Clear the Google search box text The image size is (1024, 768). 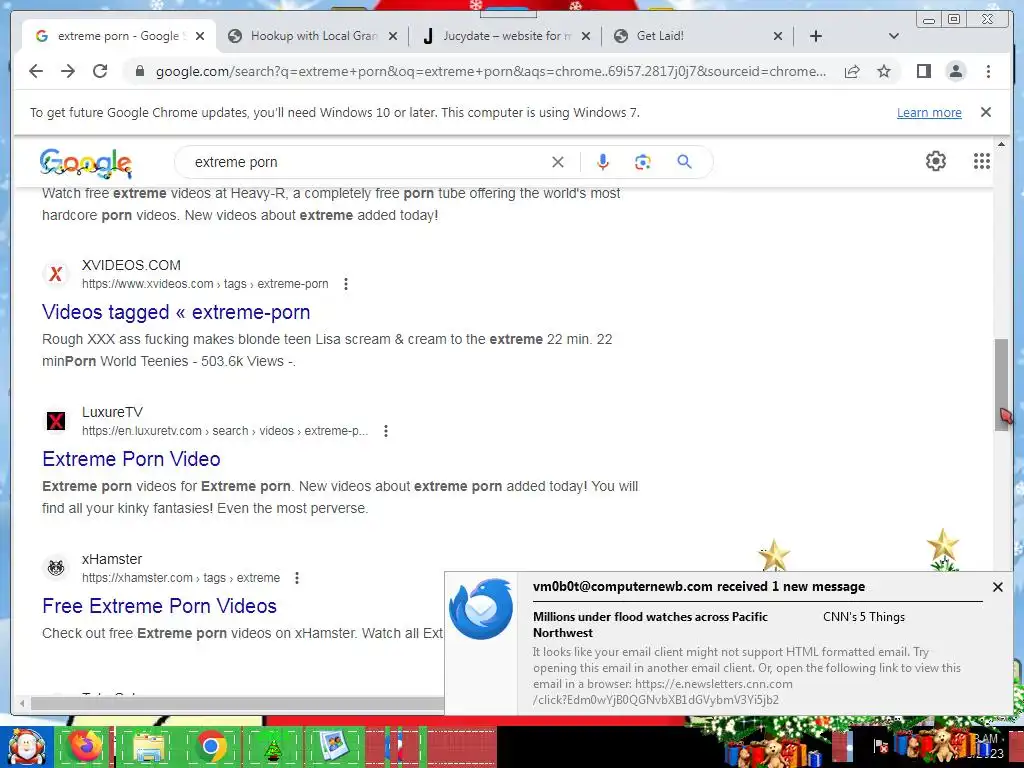pyautogui.click(x=558, y=162)
